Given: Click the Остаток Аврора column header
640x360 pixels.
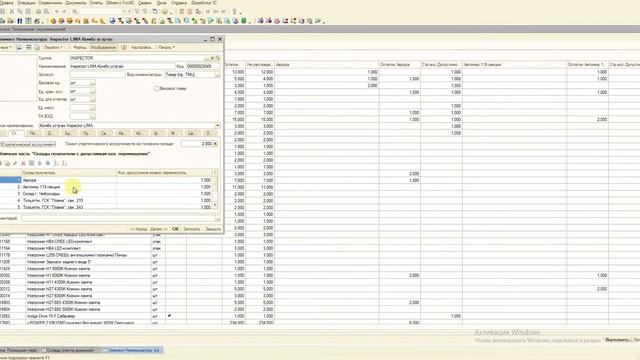Looking at the screenshot, I should [400, 64].
